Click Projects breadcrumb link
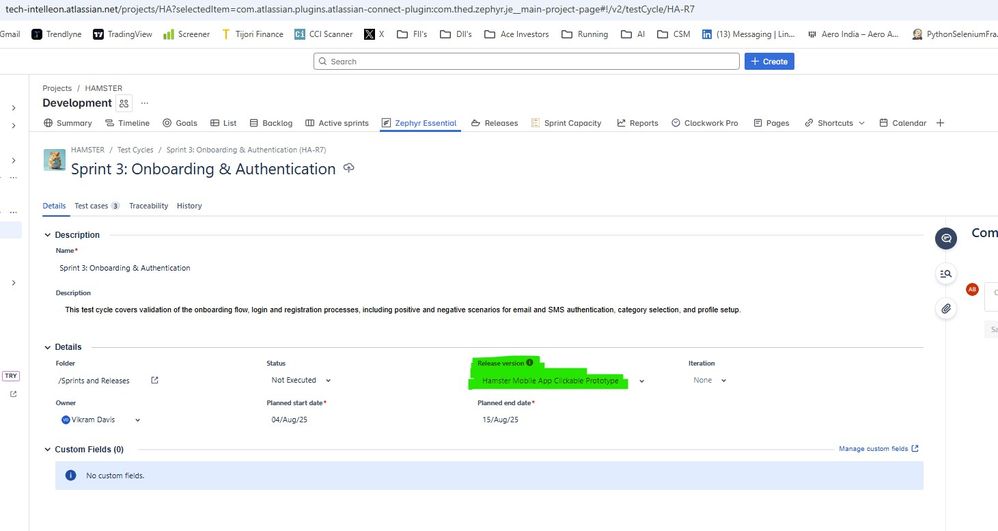 click(x=57, y=88)
